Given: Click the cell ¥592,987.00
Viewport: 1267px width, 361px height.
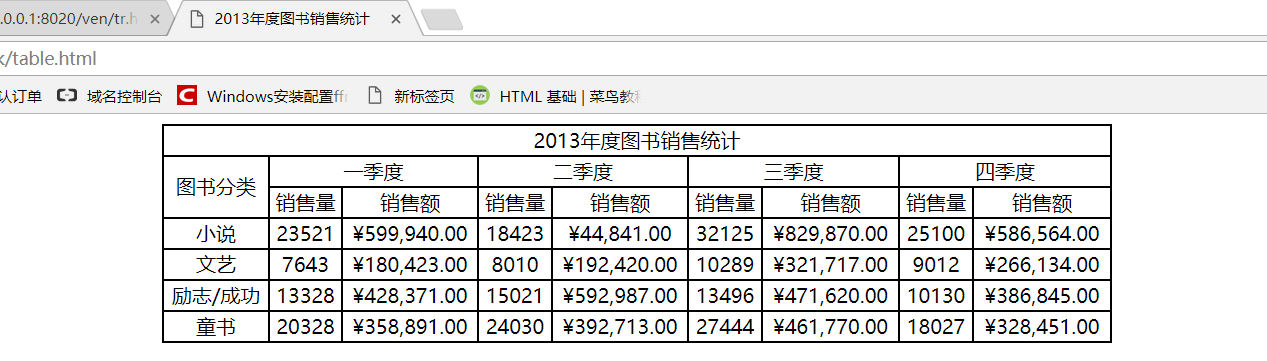Looking at the screenshot, I should tap(620, 296).
